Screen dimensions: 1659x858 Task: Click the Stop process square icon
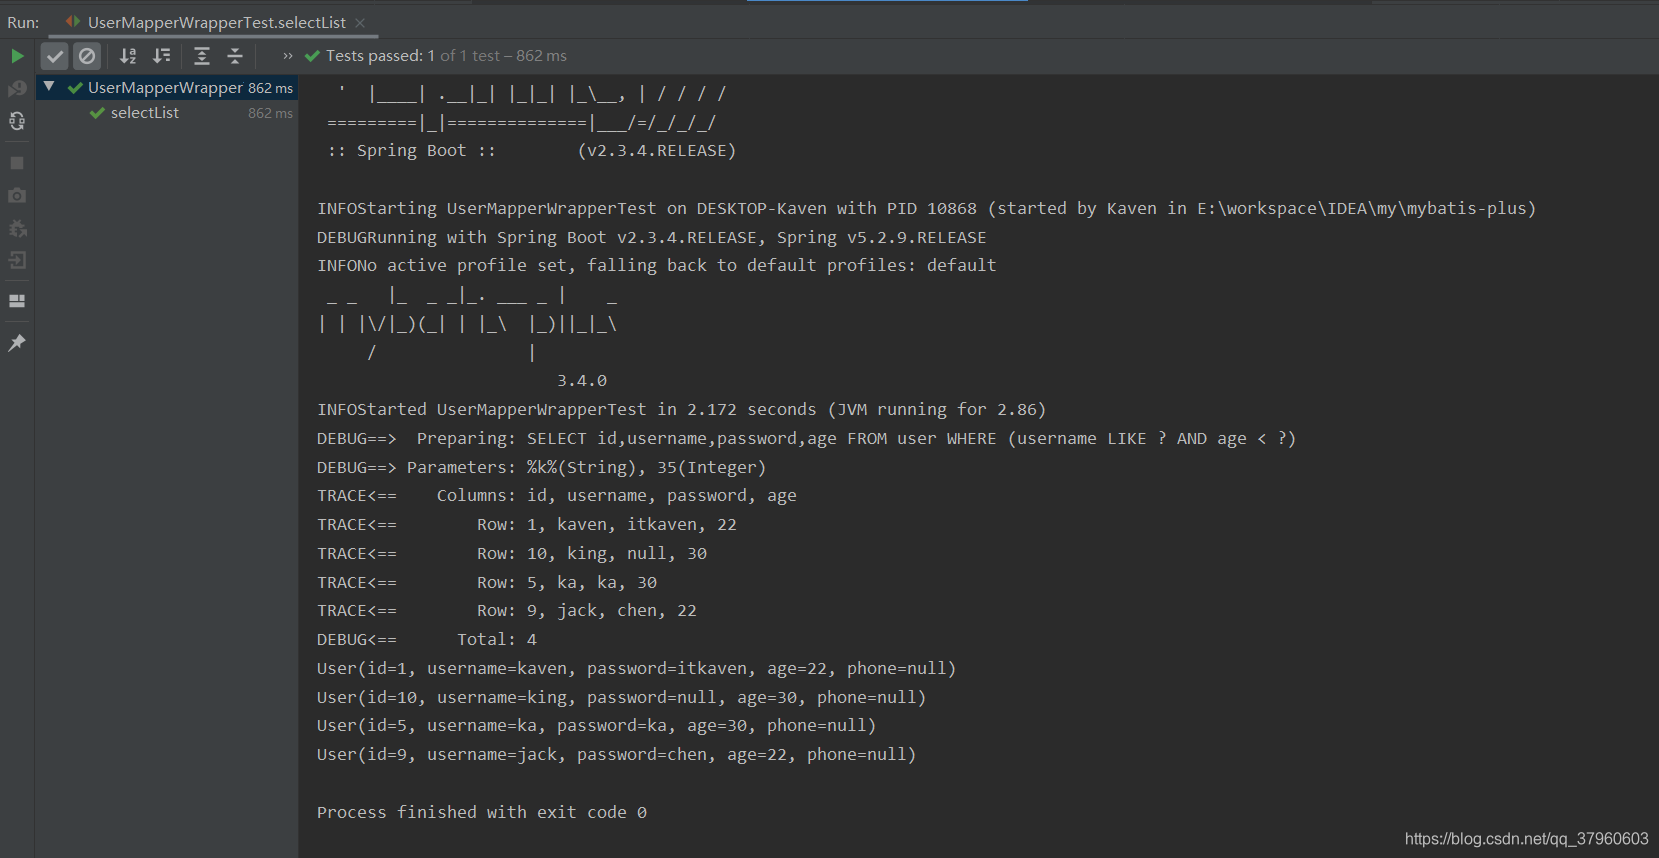point(17,163)
